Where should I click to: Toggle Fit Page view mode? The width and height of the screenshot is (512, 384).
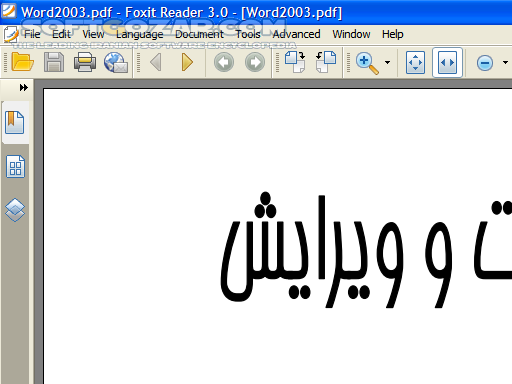pyautogui.click(x=415, y=62)
